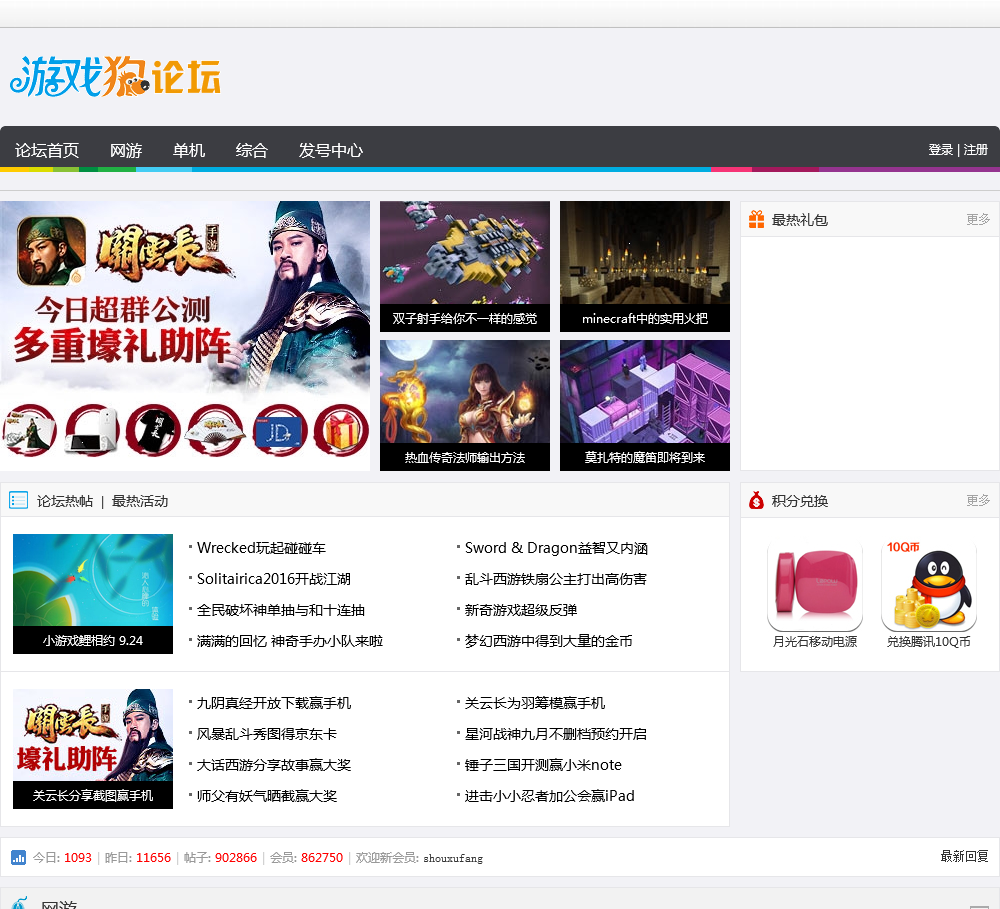This screenshot has width=1000, height=909.
Task: Open the 综合 navigation item
Action: (251, 151)
